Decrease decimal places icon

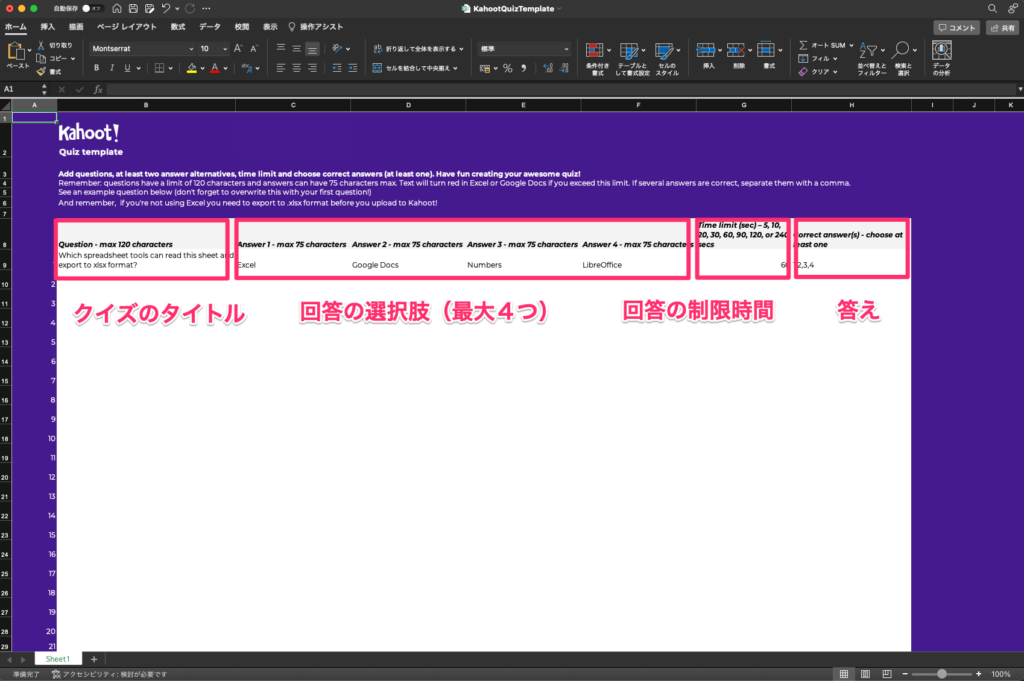pos(564,68)
